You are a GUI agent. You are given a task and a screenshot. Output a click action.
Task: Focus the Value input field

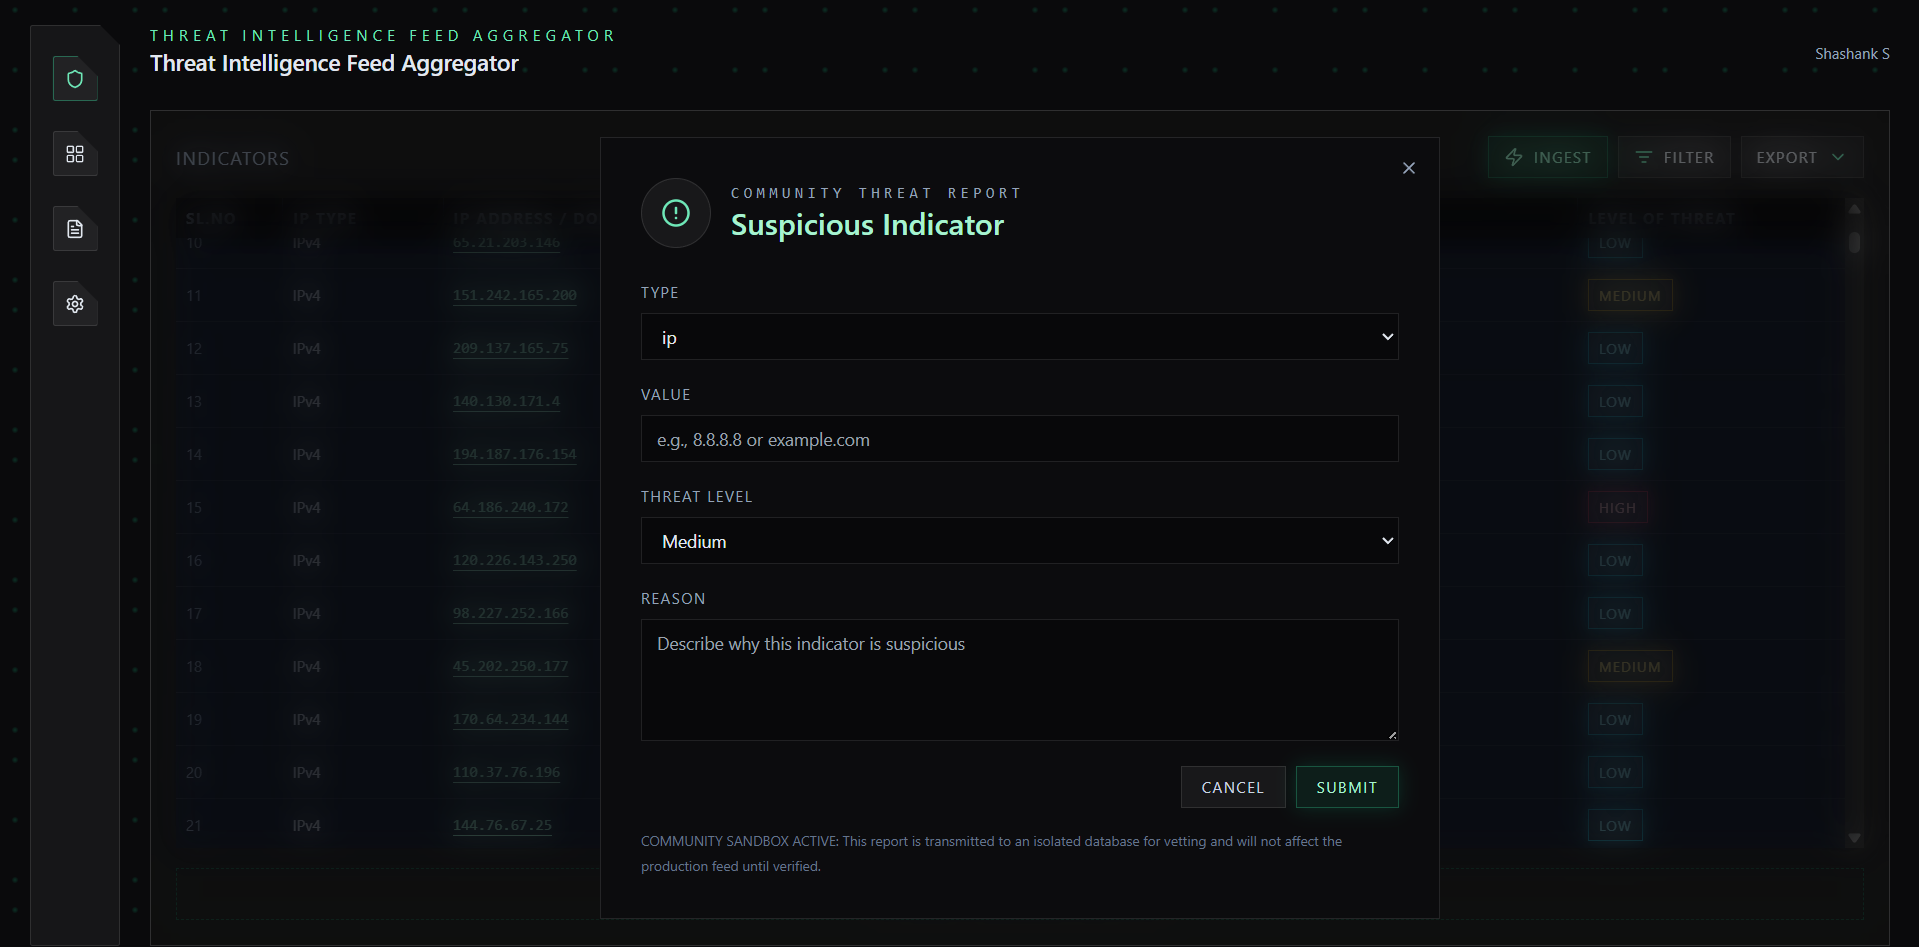(x=1019, y=439)
